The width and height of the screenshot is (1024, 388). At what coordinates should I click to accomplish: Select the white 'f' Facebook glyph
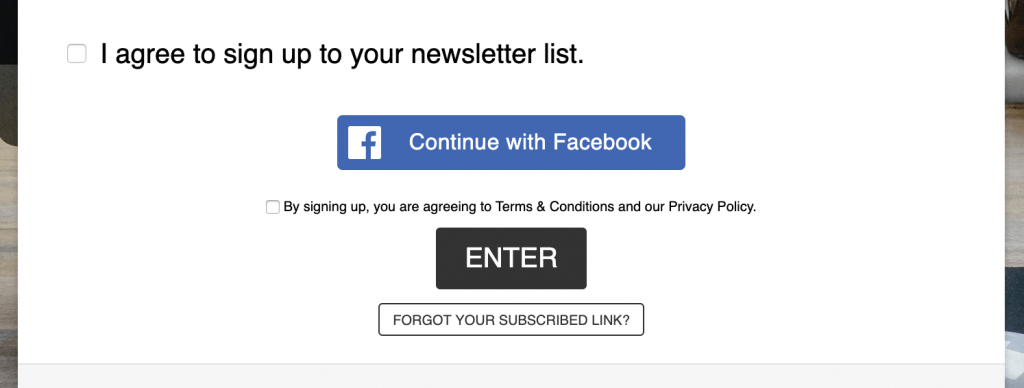(369, 144)
